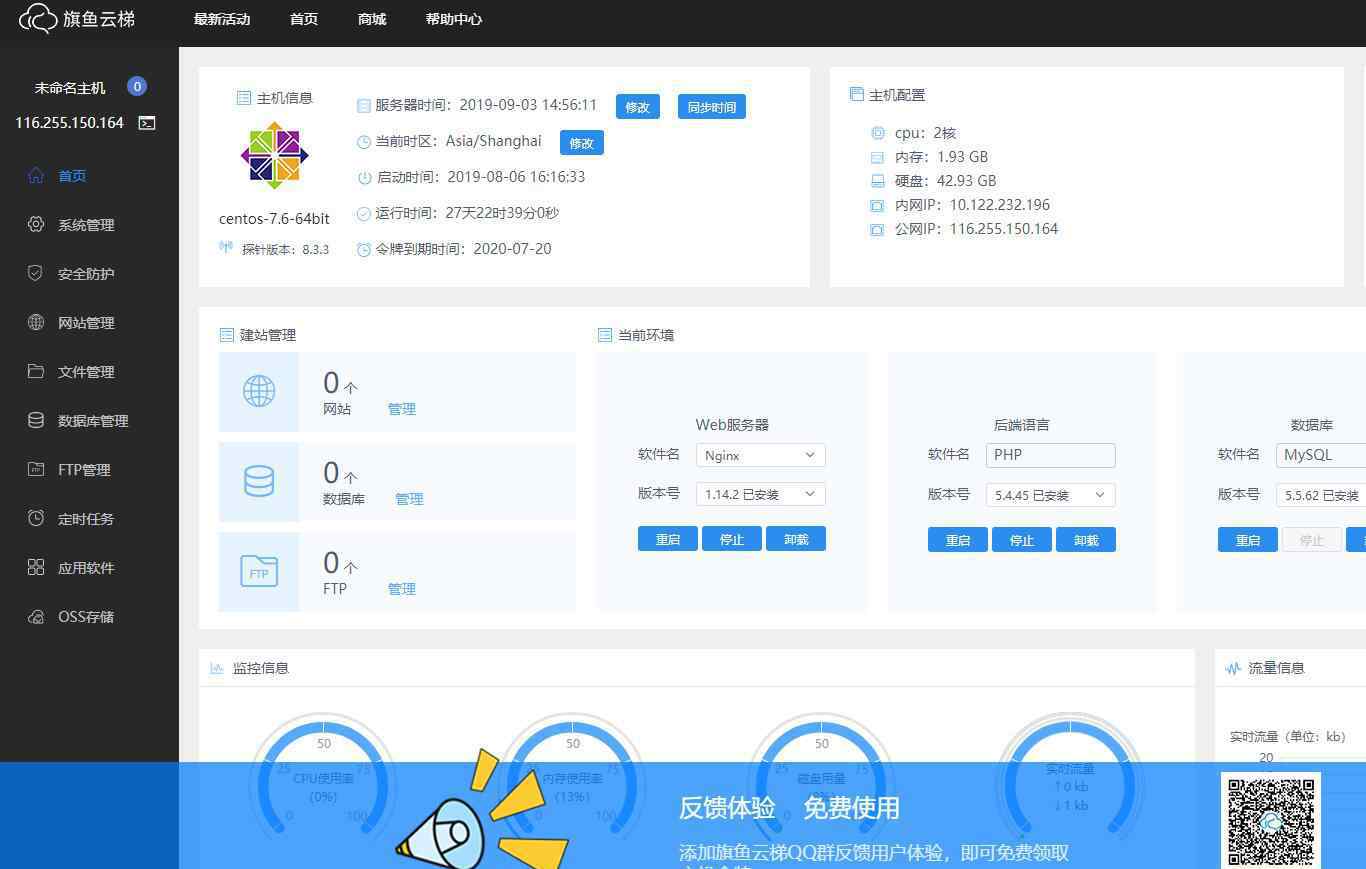Expand the Nginx software name dropdown

pyautogui.click(x=760, y=455)
